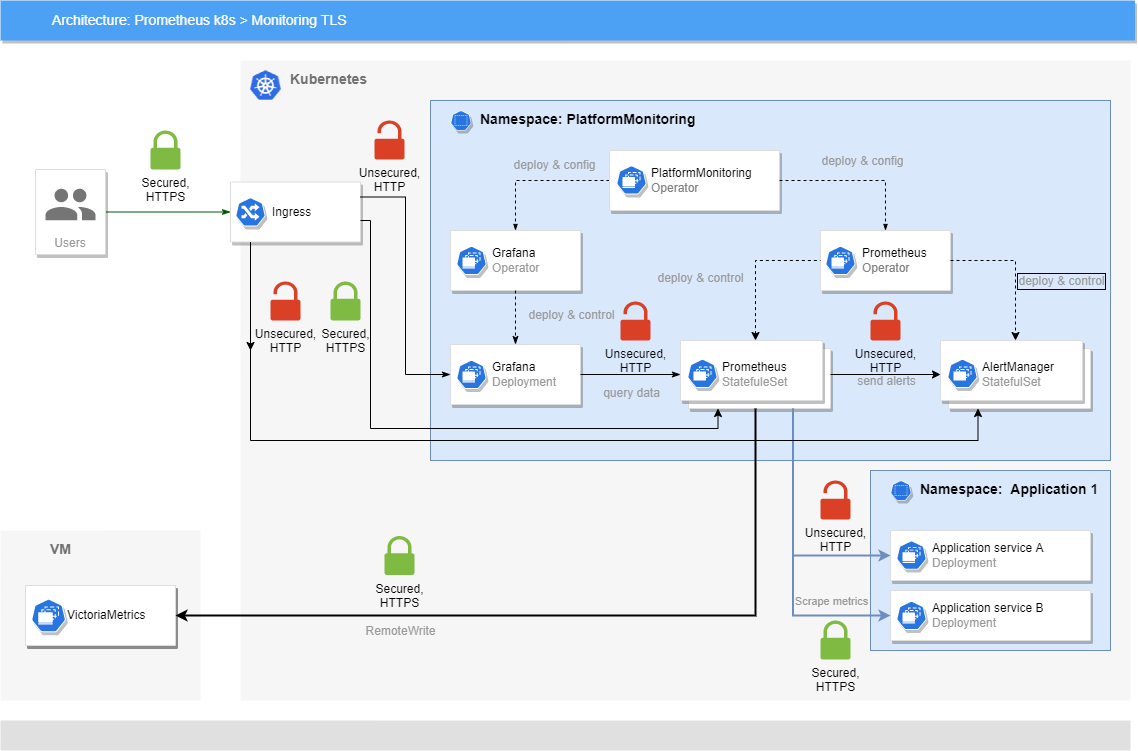Click the 'Namespace: Application 1' title
The height and width of the screenshot is (751, 1138).
click(1008, 489)
